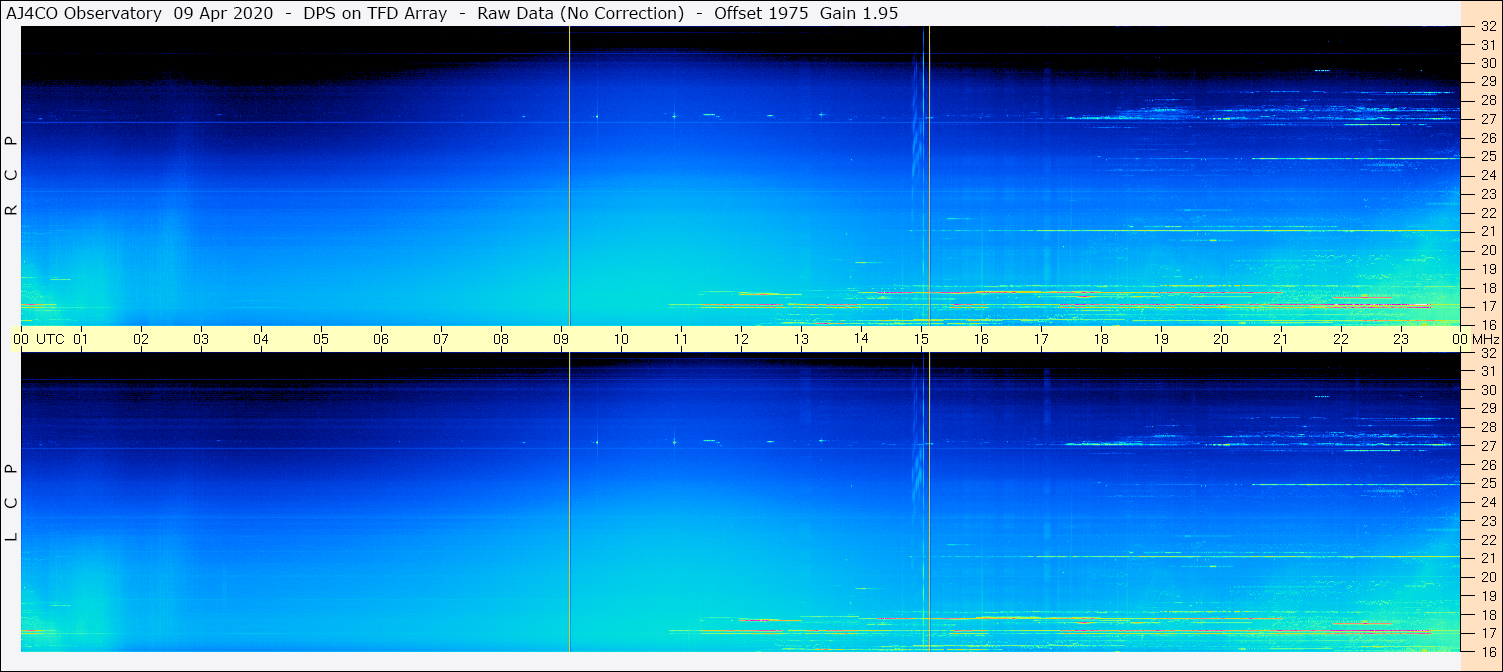Click the 21 MHz label of the RCP panel

tap(1487, 231)
